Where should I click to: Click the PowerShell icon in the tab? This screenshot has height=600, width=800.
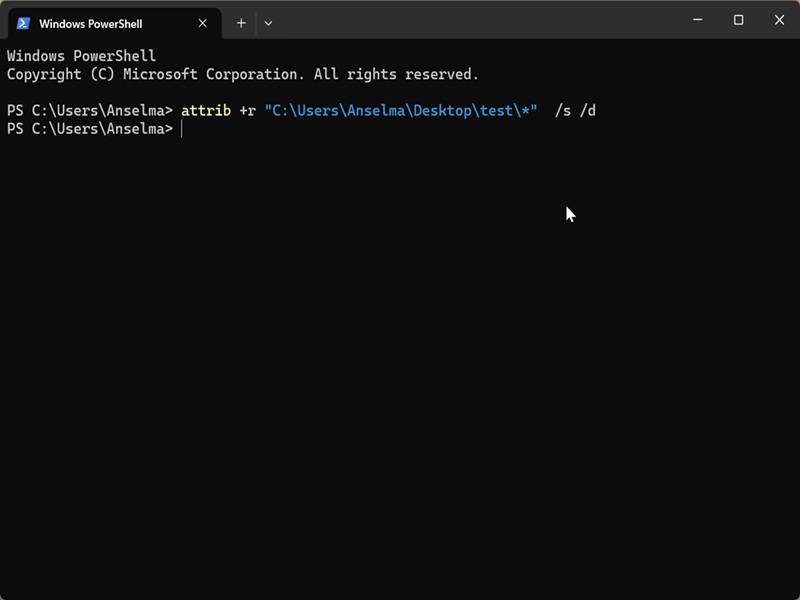tap(23, 23)
